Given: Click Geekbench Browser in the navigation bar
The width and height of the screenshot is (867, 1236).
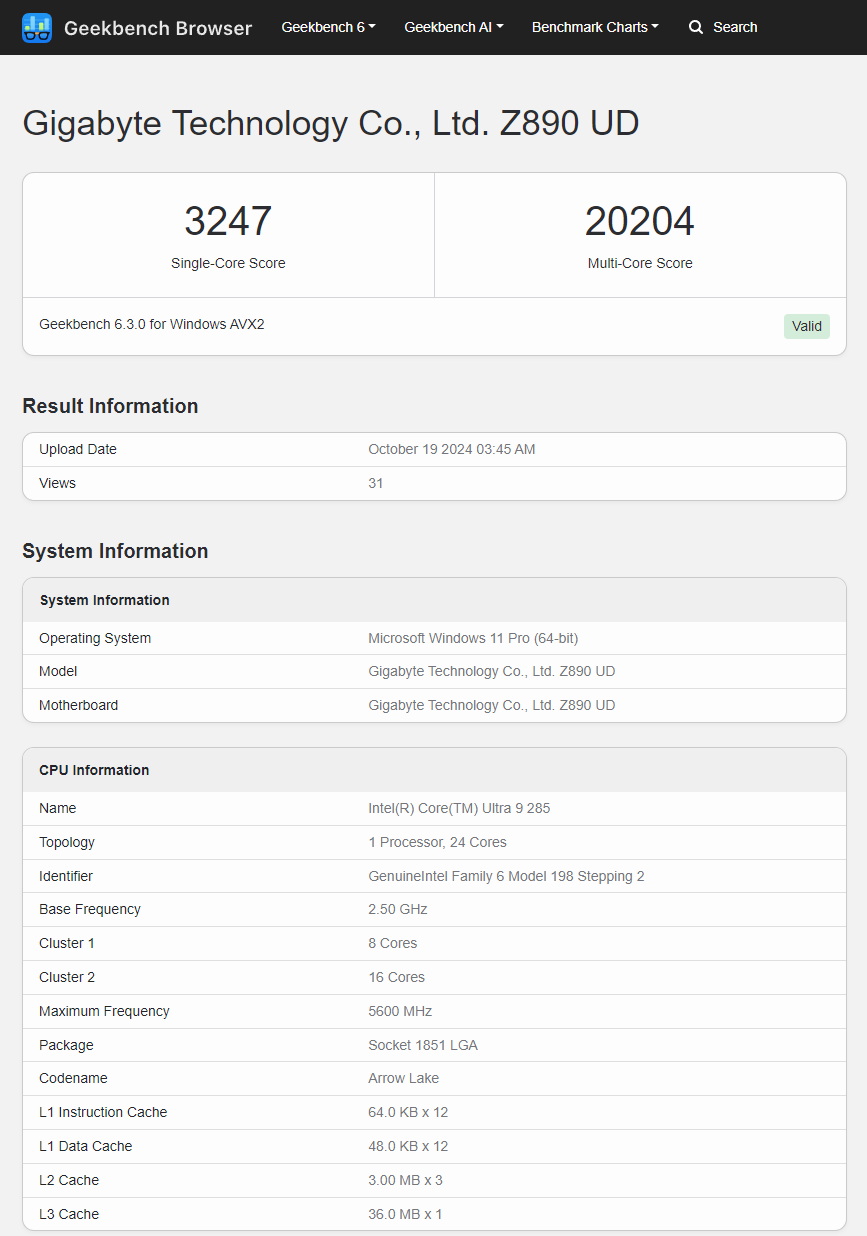Looking at the screenshot, I should pyautogui.click(x=158, y=28).
